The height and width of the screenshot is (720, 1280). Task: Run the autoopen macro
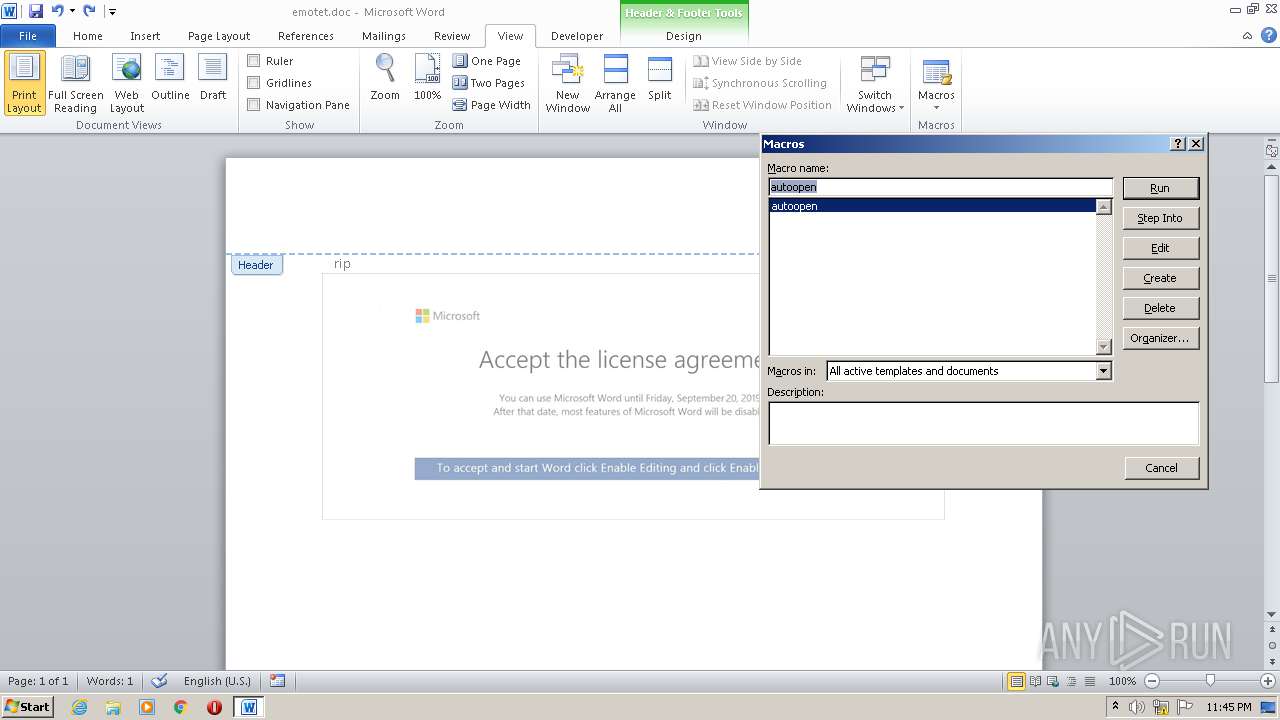[x=1160, y=188]
